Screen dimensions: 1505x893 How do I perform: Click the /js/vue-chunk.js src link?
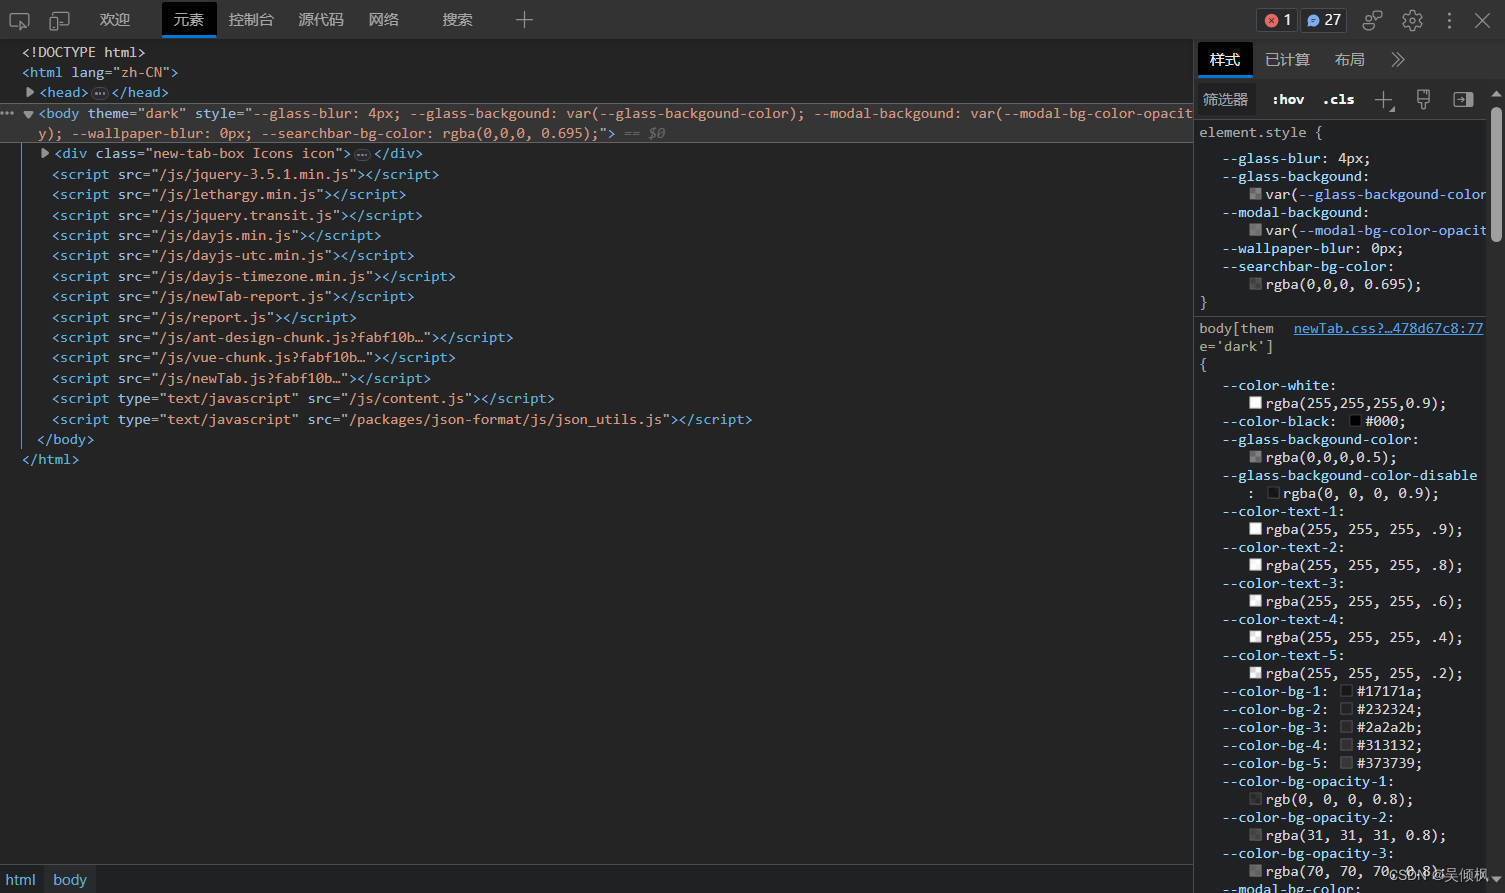262,358
